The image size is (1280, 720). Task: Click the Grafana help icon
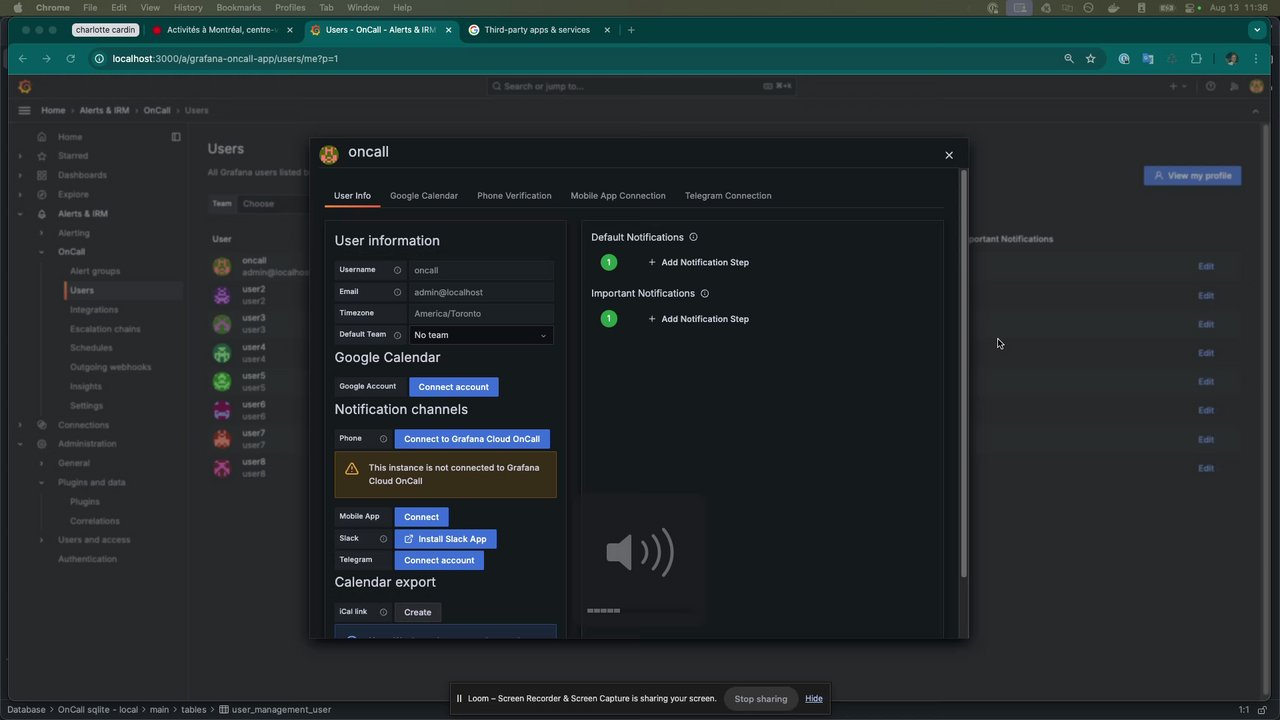[1210, 86]
